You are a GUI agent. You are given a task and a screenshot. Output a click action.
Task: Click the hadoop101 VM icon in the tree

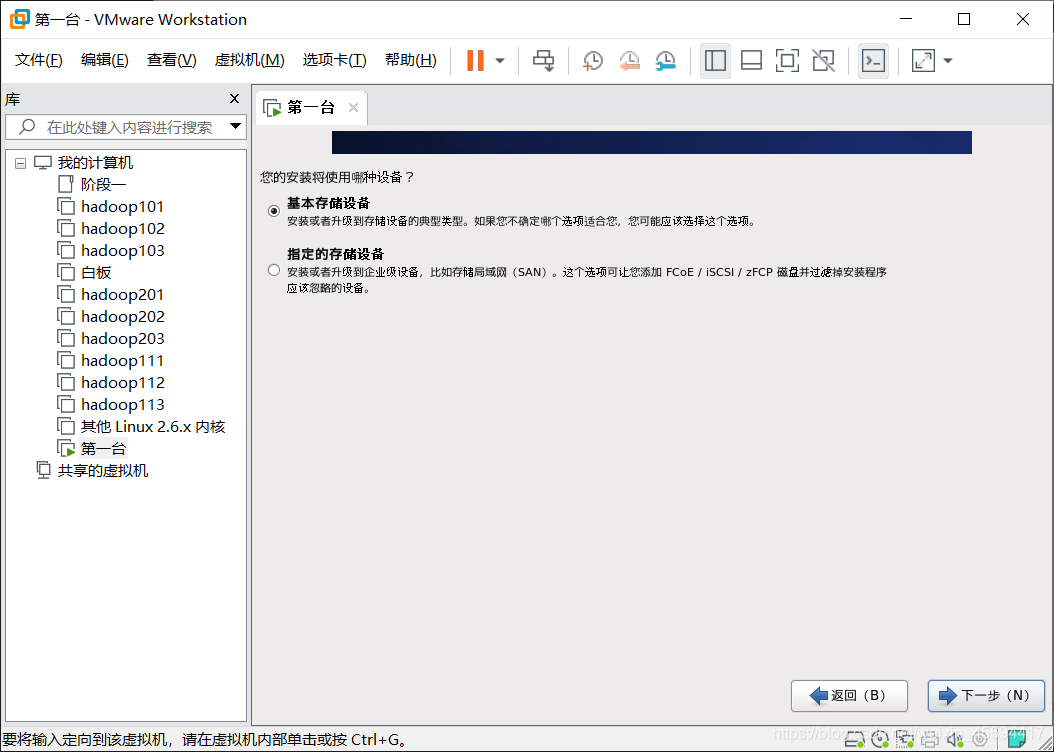(x=65, y=207)
